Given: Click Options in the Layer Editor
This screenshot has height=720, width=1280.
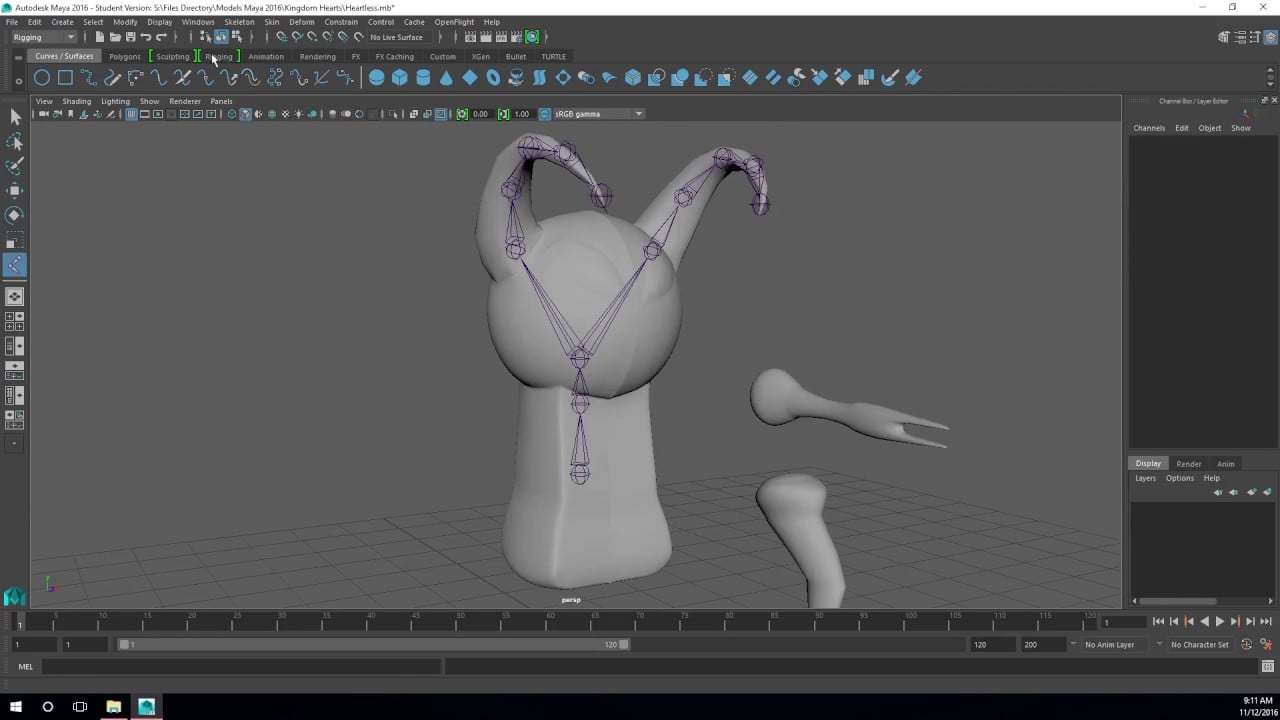Looking at the screenshot, I should pos(1180,478).
